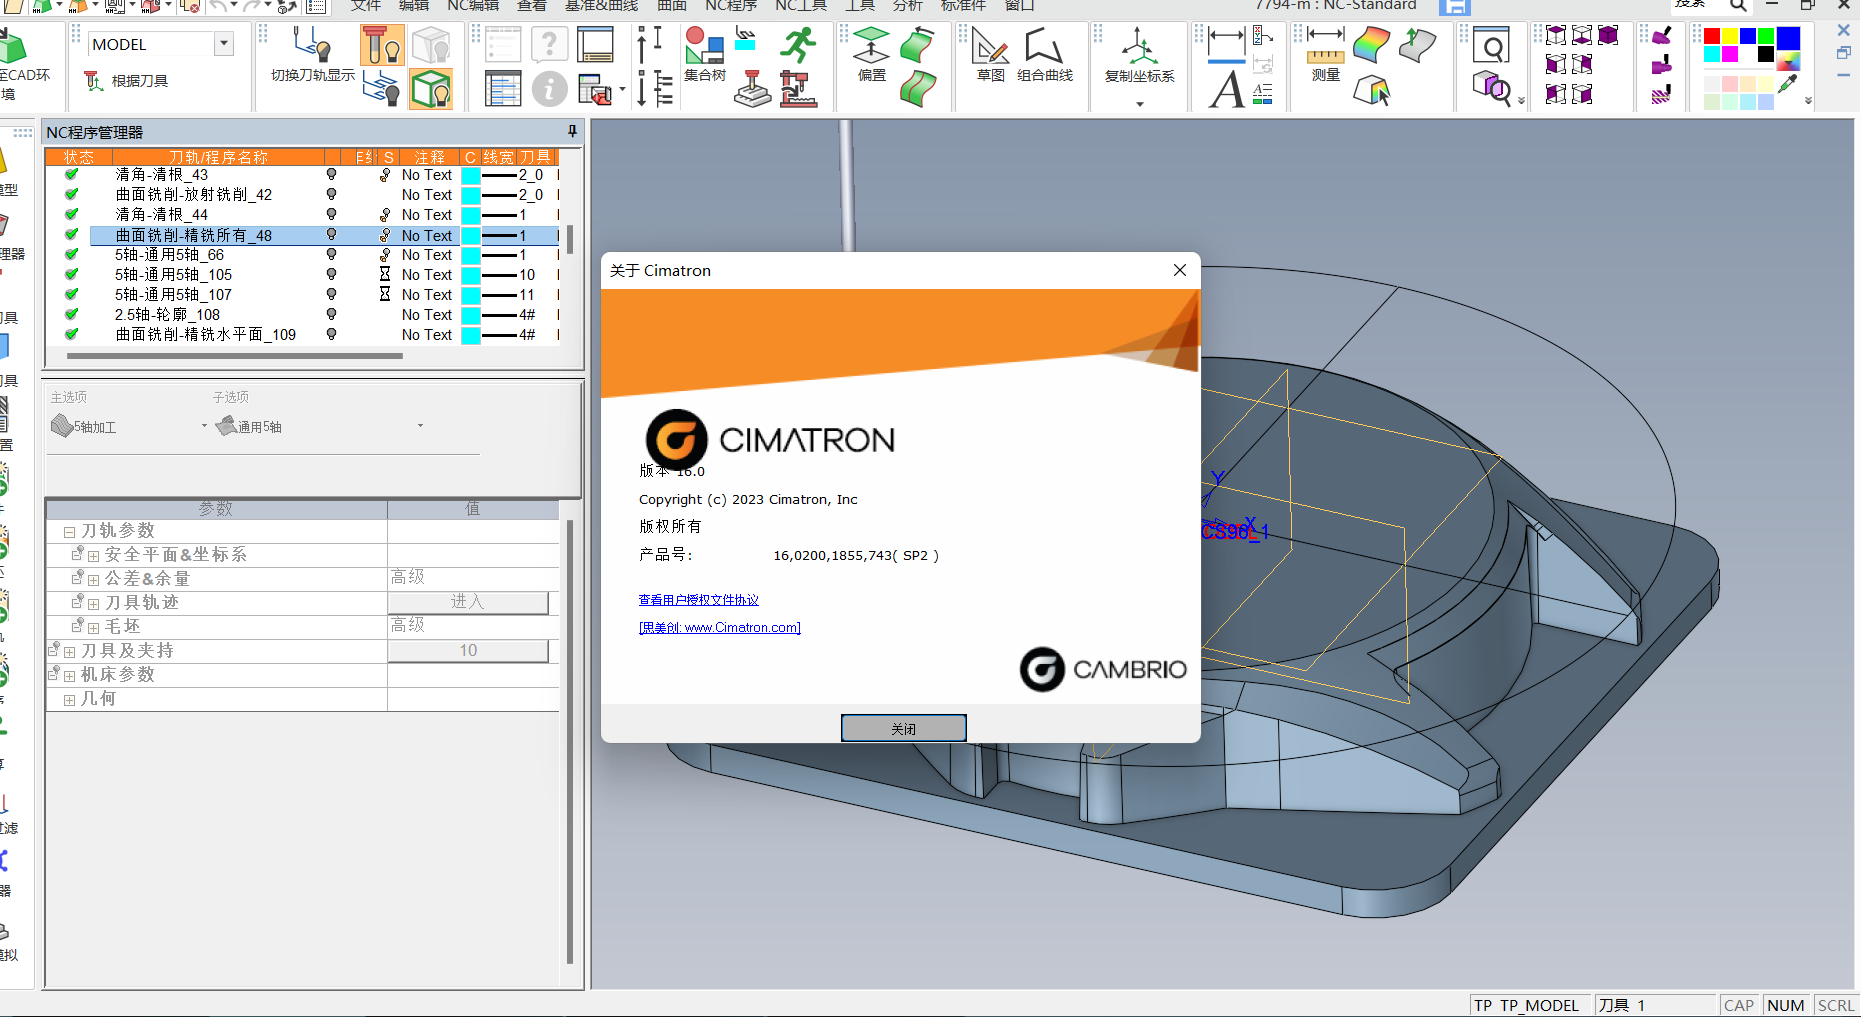Expand the 刀具轨迹 node
Screen dimensions: 1861x1017
click(93, 604)
